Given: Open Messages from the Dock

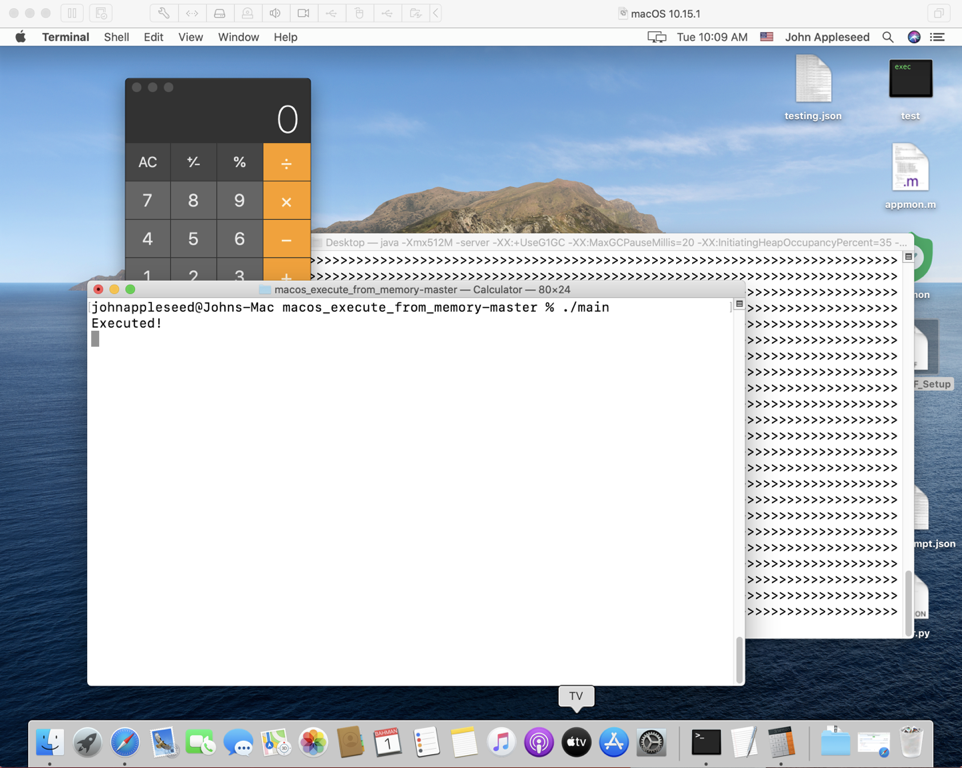Looking at the screenshot, I should pyautogui.click(x=237, y=742).
